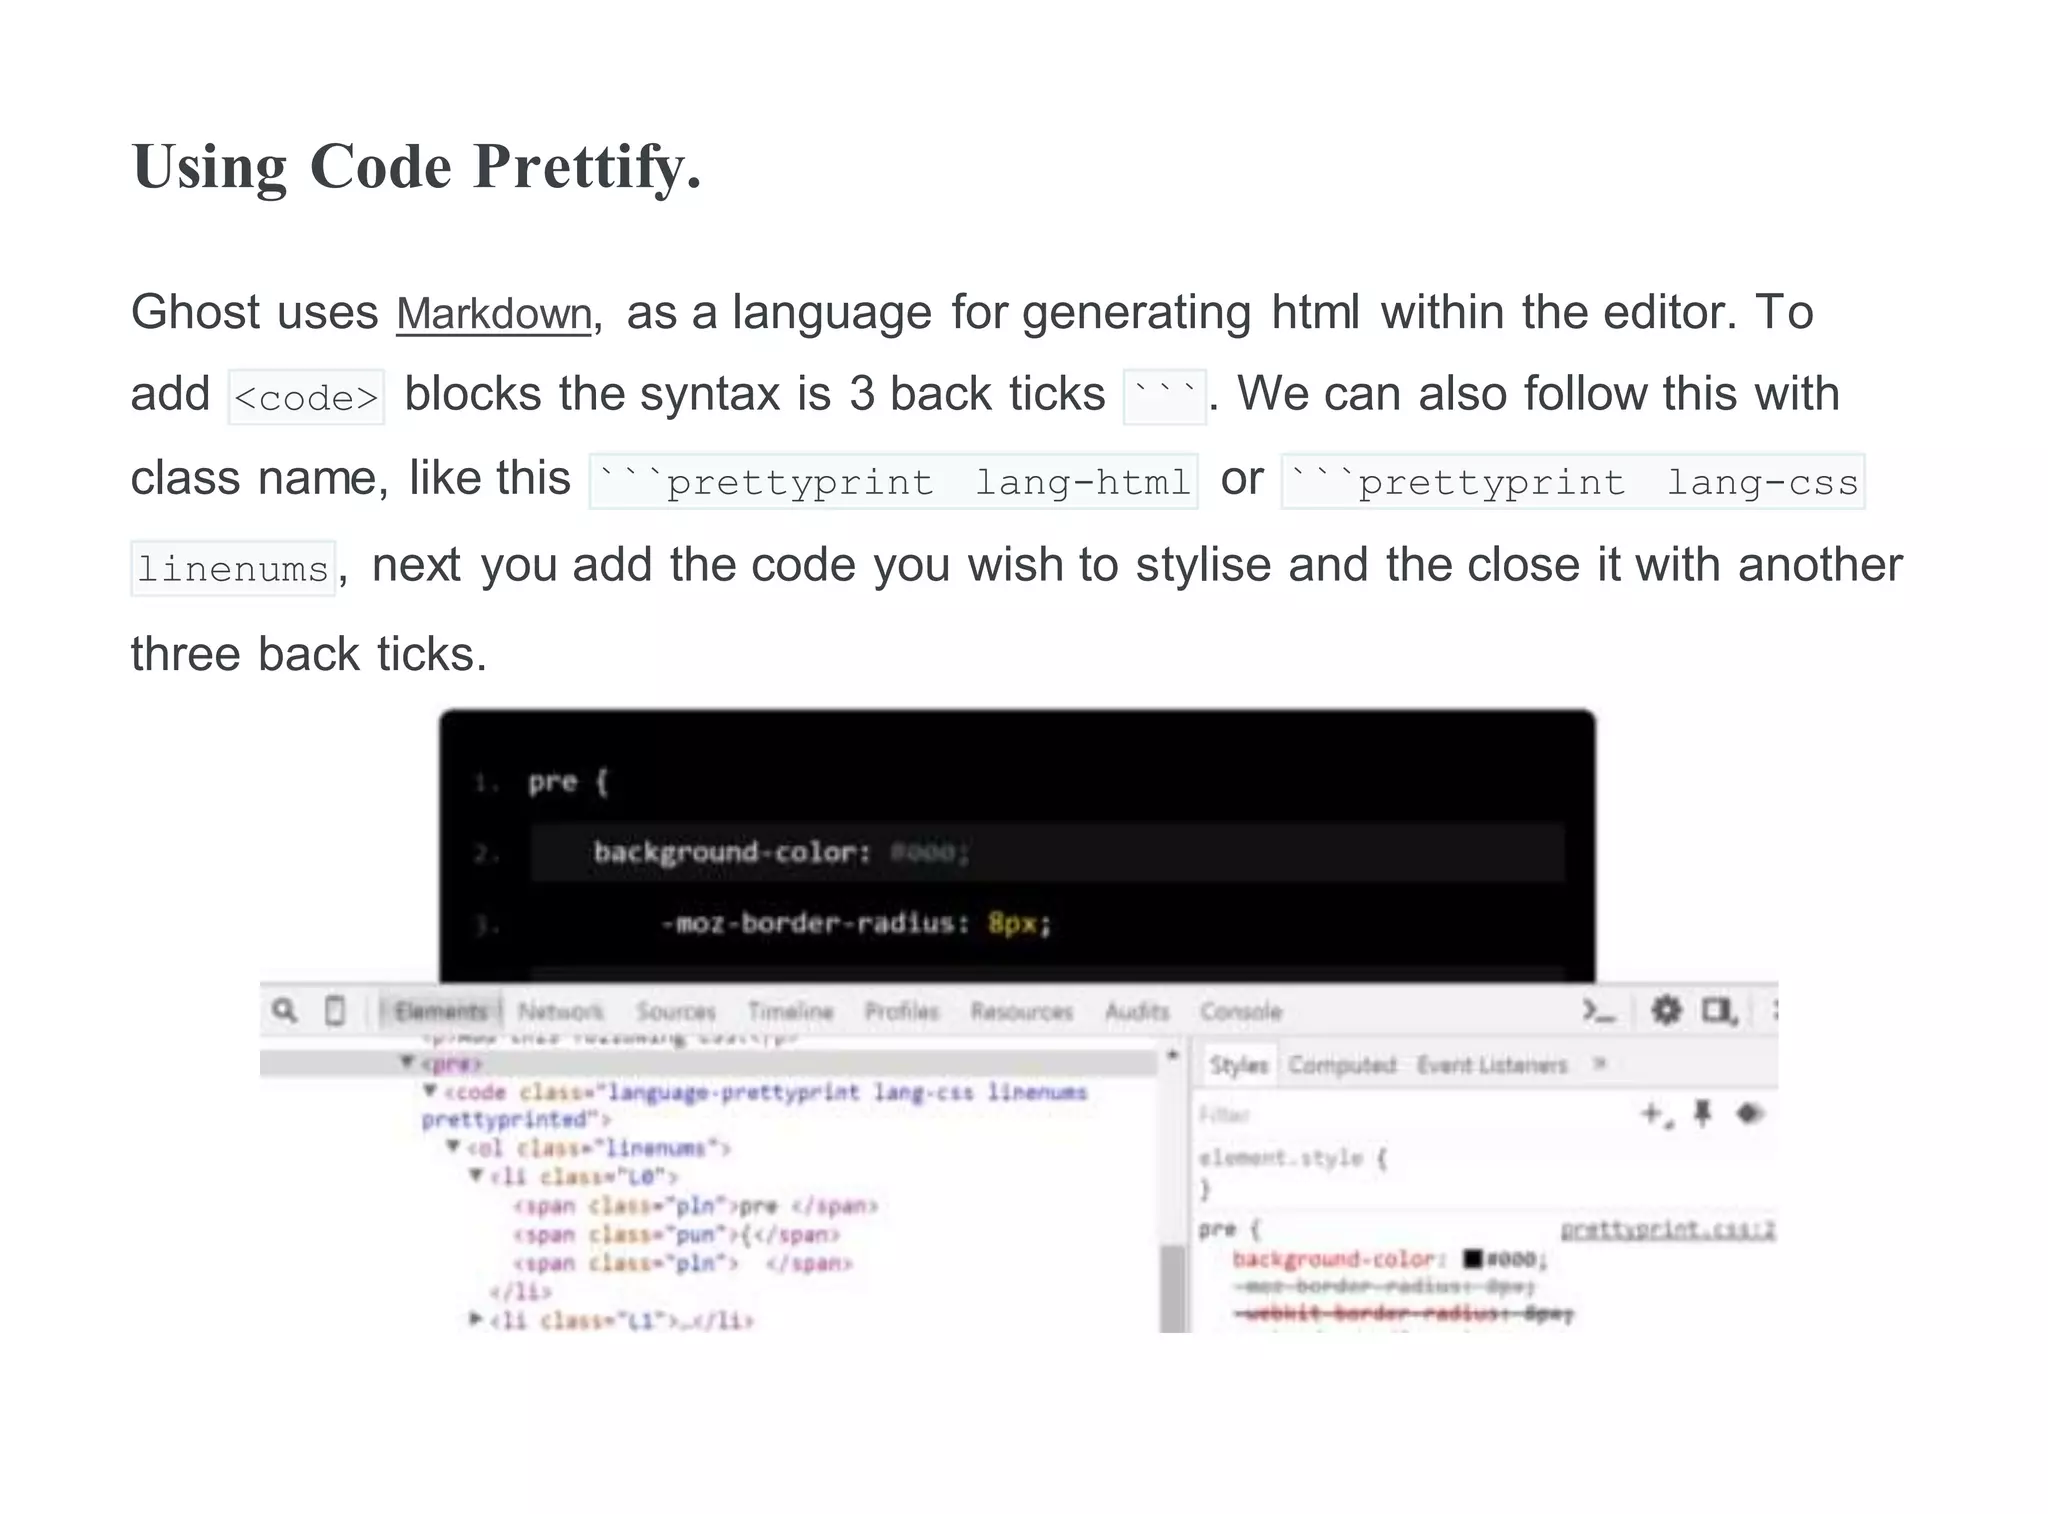Select the Computed sidebar tab
2048x1514 pixels.
tap(1342, 1065)
